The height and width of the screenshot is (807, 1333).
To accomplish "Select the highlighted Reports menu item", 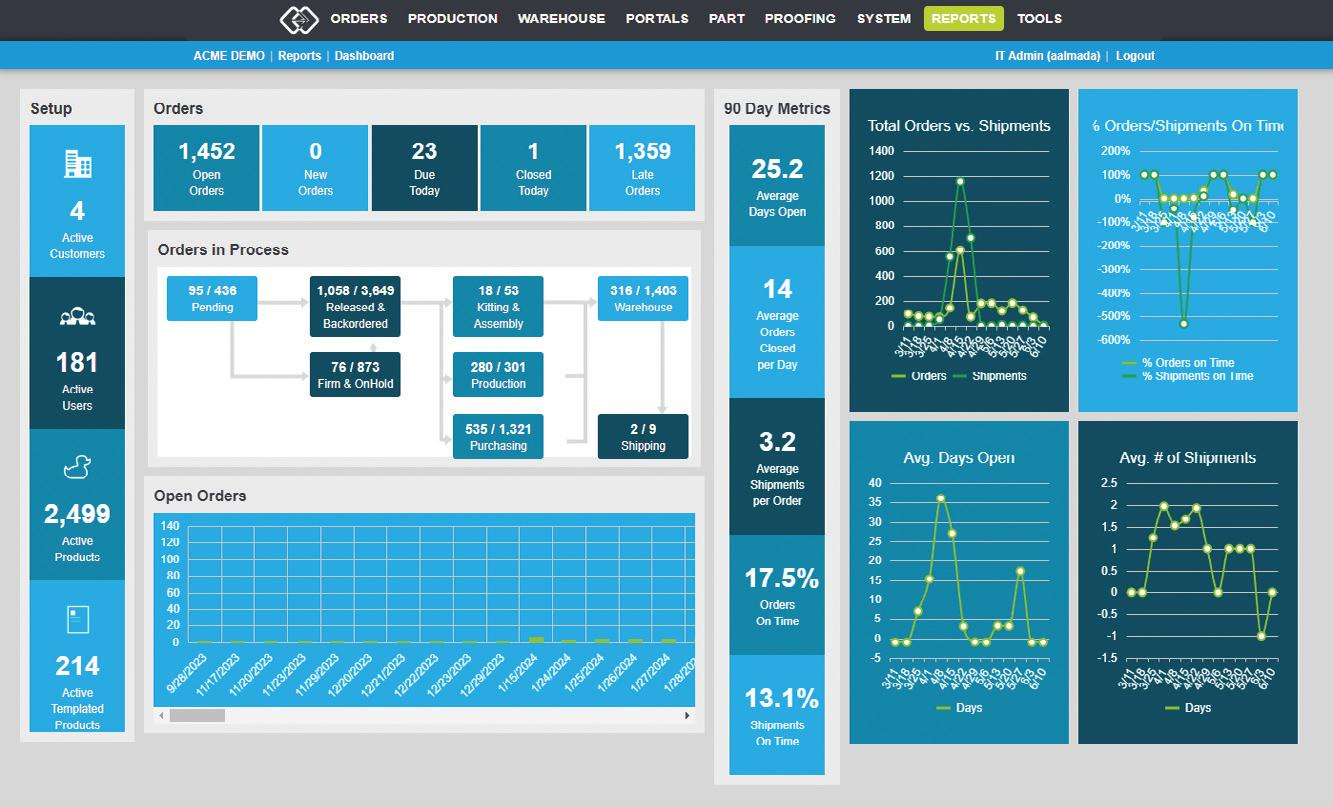I will pos(963,18).
